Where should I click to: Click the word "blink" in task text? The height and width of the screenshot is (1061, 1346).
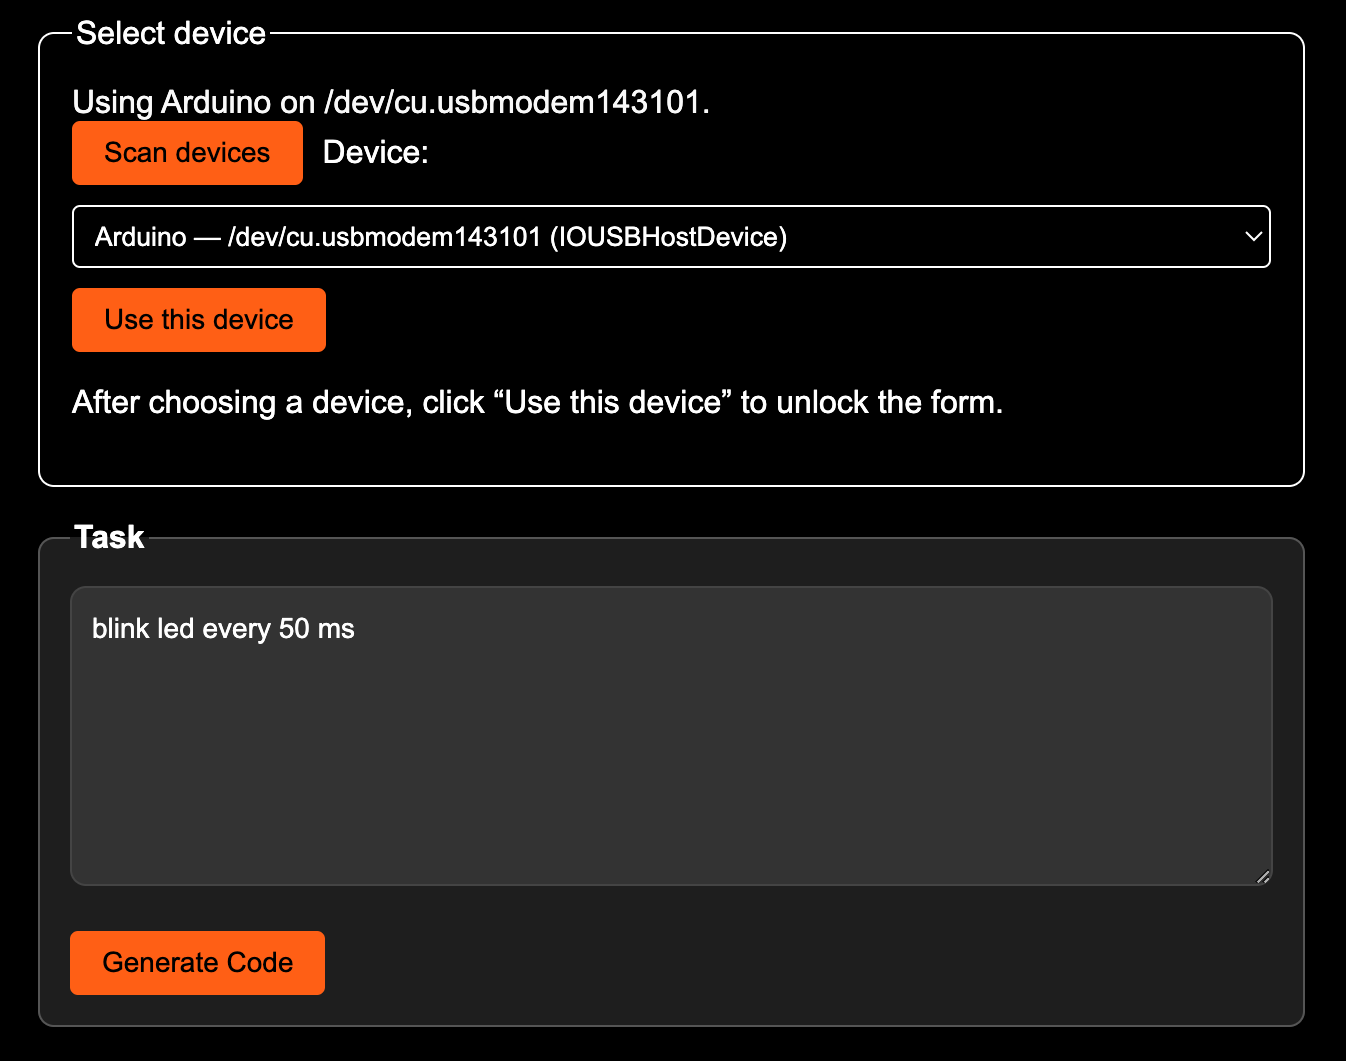coord(116,629)
